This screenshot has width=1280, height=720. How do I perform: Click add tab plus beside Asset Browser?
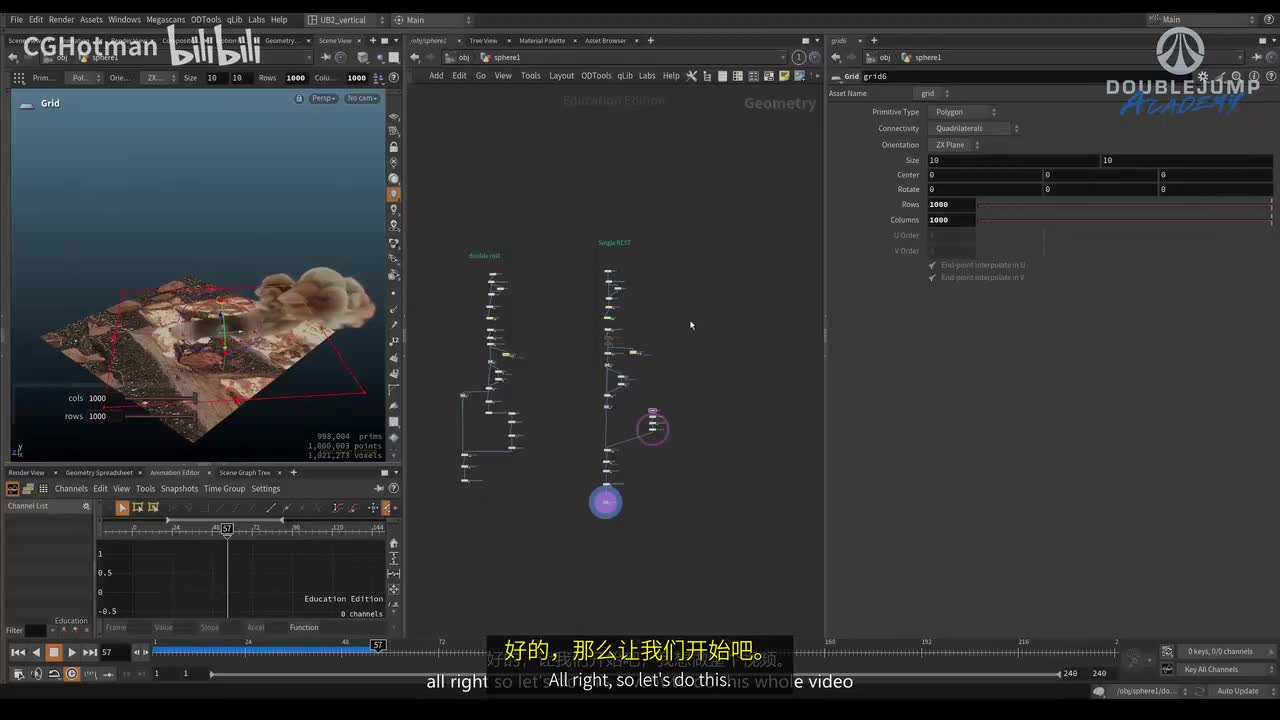[x=651, y=41]
